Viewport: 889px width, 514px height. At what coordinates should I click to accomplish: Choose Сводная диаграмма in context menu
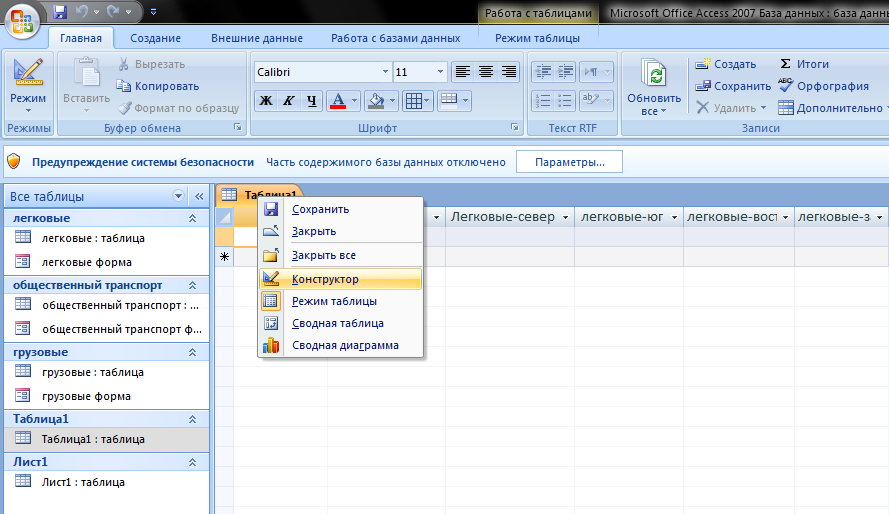coord(341,345)
